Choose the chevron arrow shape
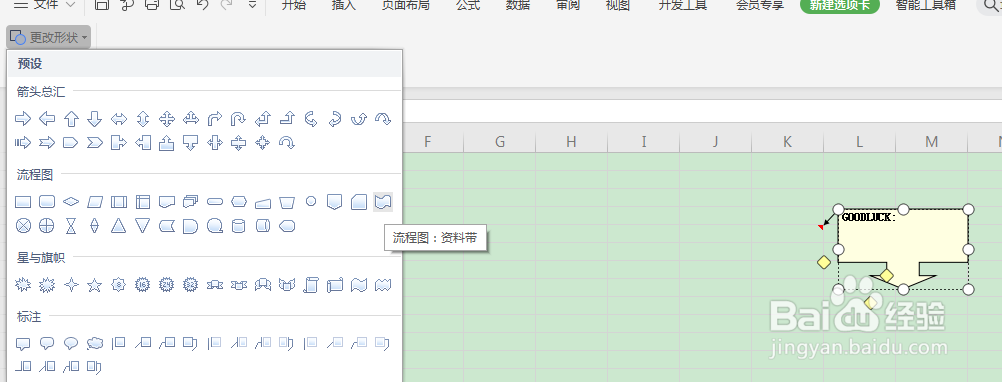This screenshot has width=1002, height=382. click(95, 142)
